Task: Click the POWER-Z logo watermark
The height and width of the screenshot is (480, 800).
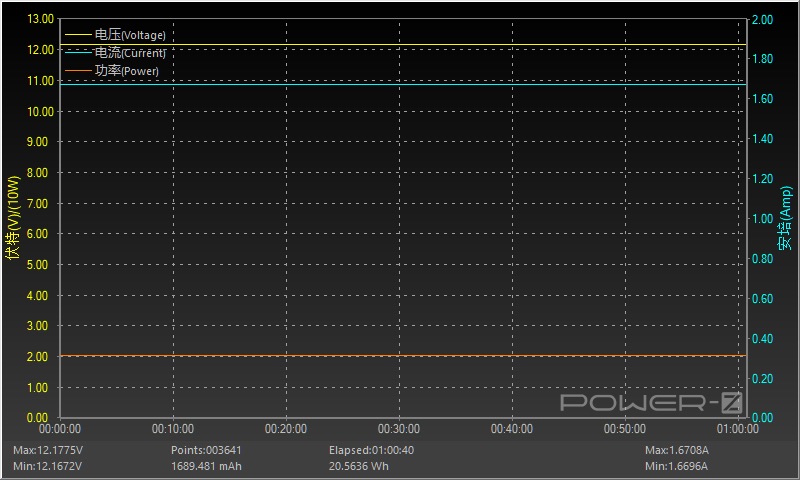Action: coord(650,402)
